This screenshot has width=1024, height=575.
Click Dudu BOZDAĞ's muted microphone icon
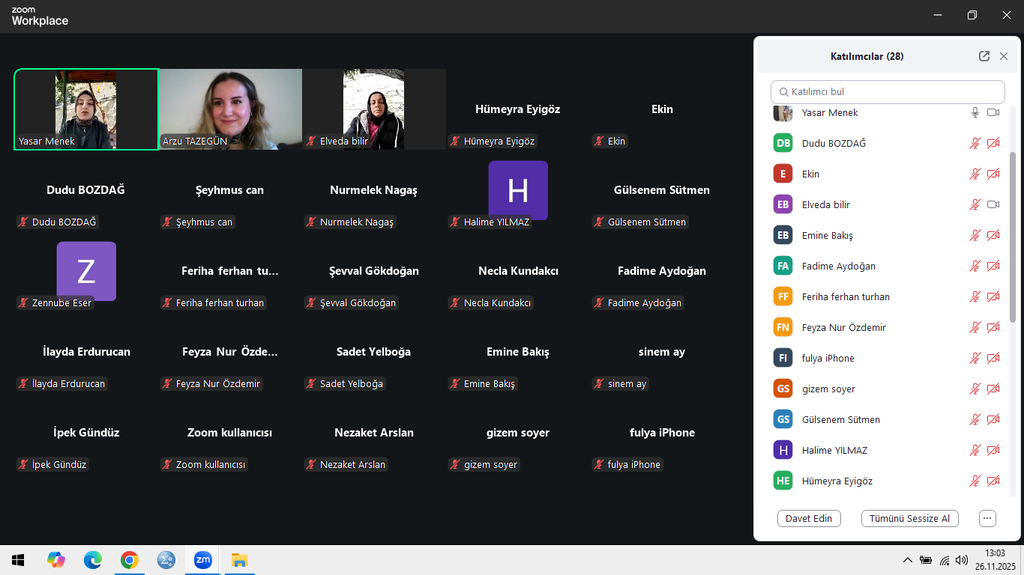(x=975, y=144)
